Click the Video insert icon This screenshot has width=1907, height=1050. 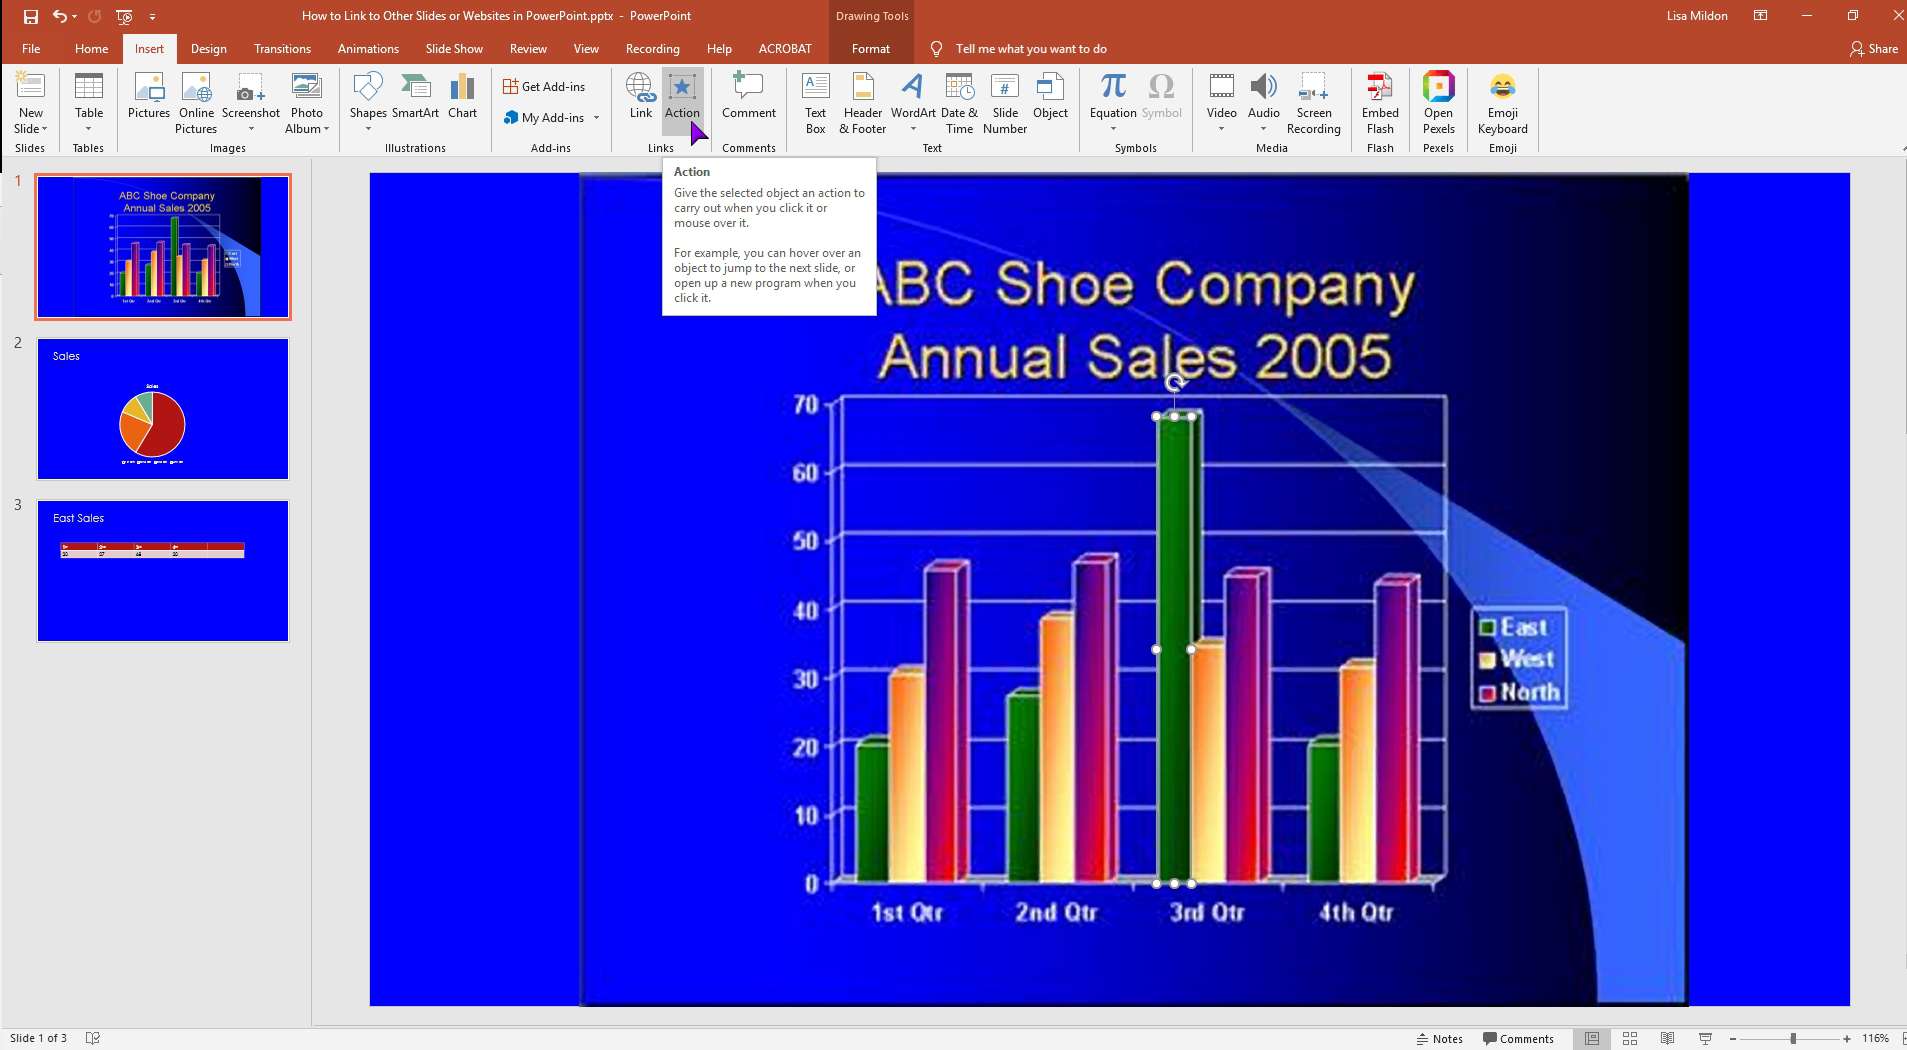pyautogui.click(x=1221, y=103)
